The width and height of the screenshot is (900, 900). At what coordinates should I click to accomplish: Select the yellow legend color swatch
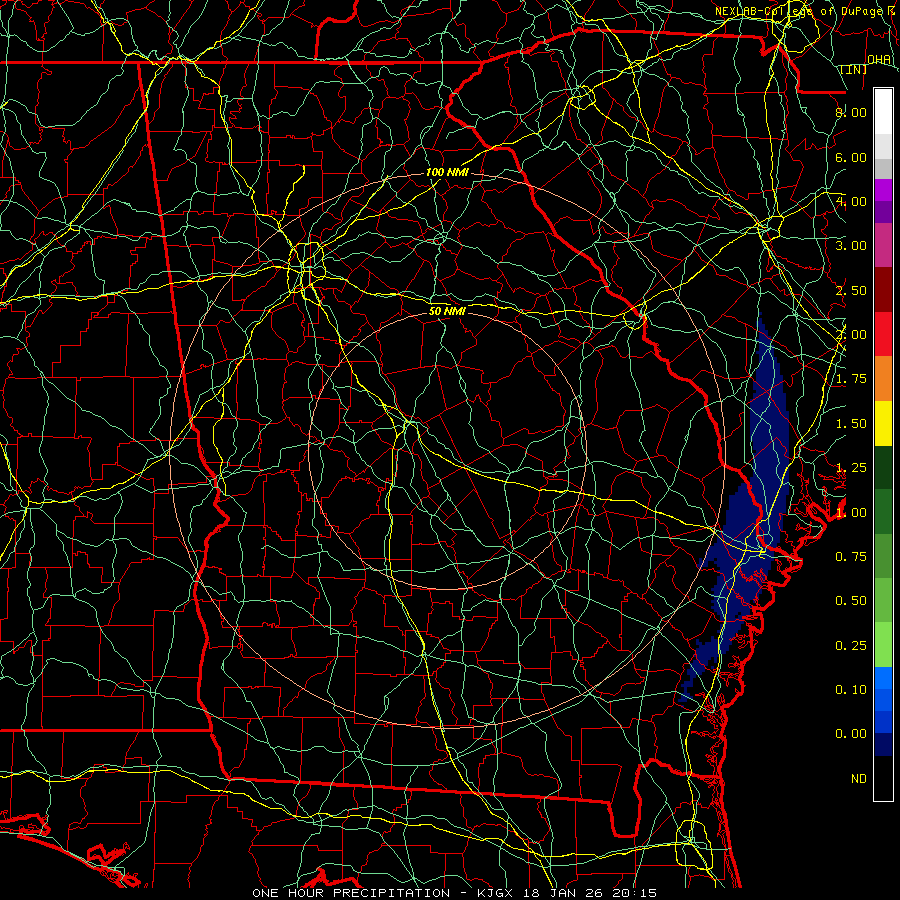tap(883, 424)
